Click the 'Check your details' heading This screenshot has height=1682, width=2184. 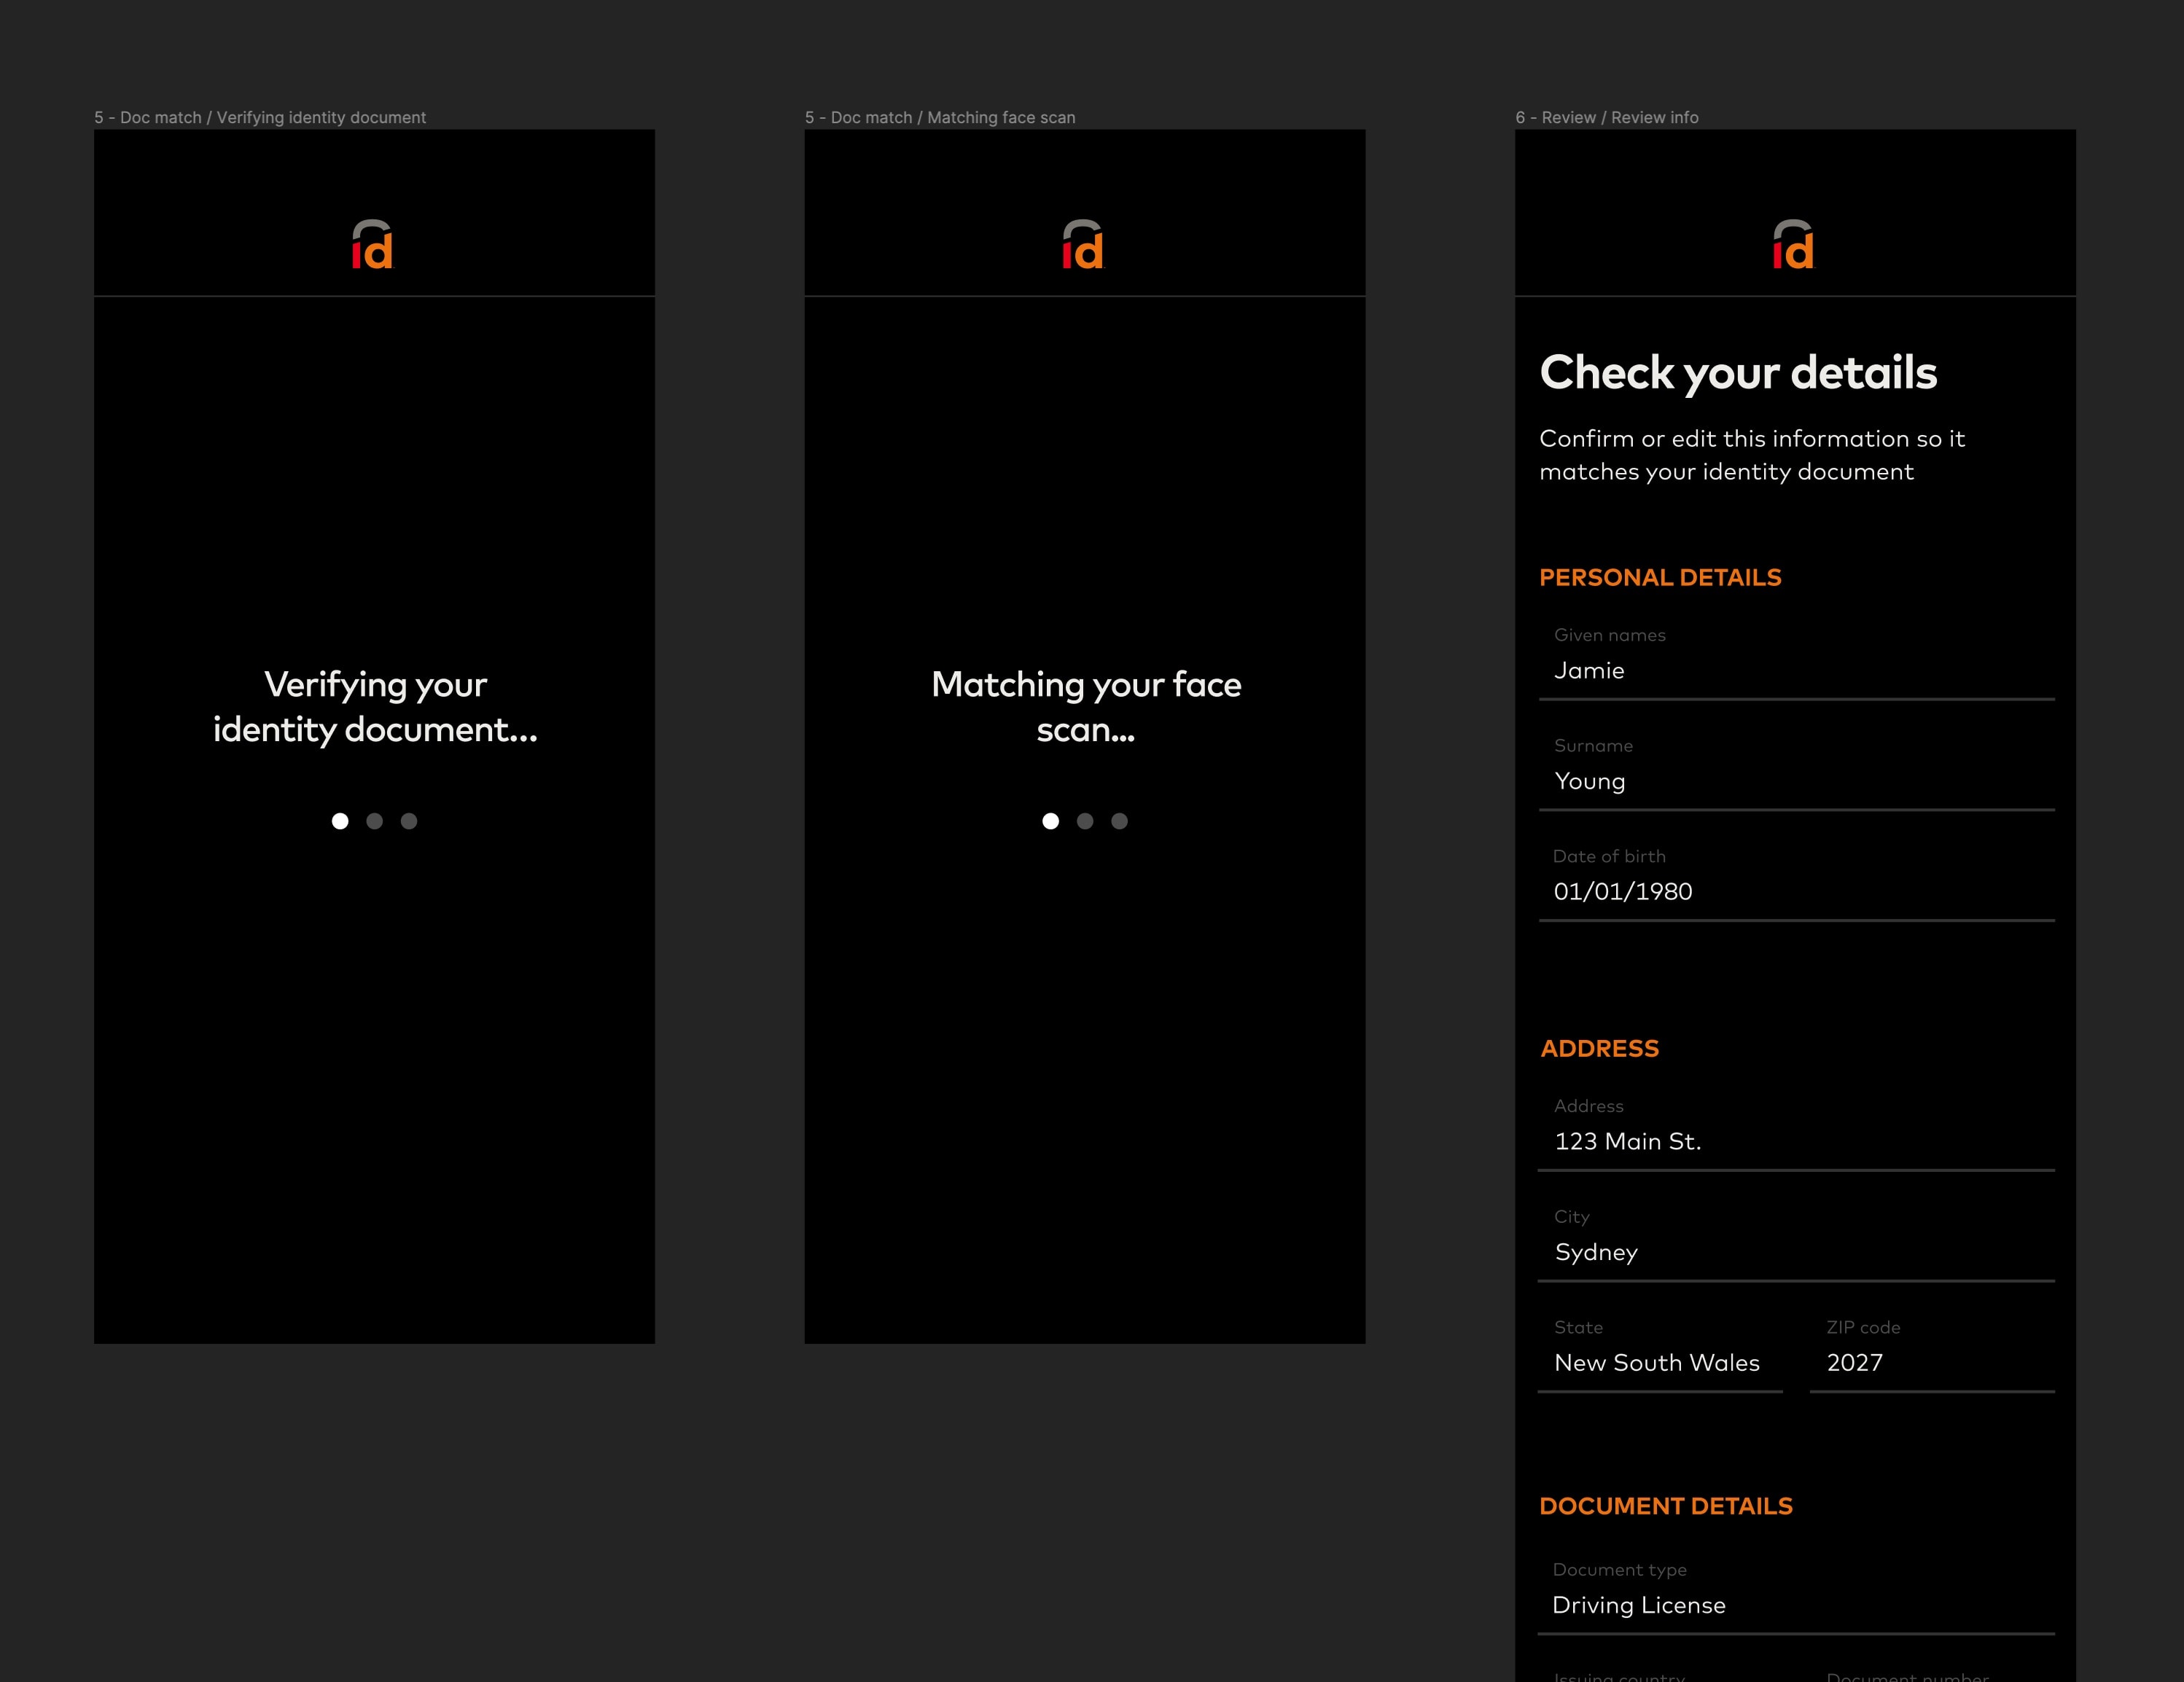(1738, 373)
